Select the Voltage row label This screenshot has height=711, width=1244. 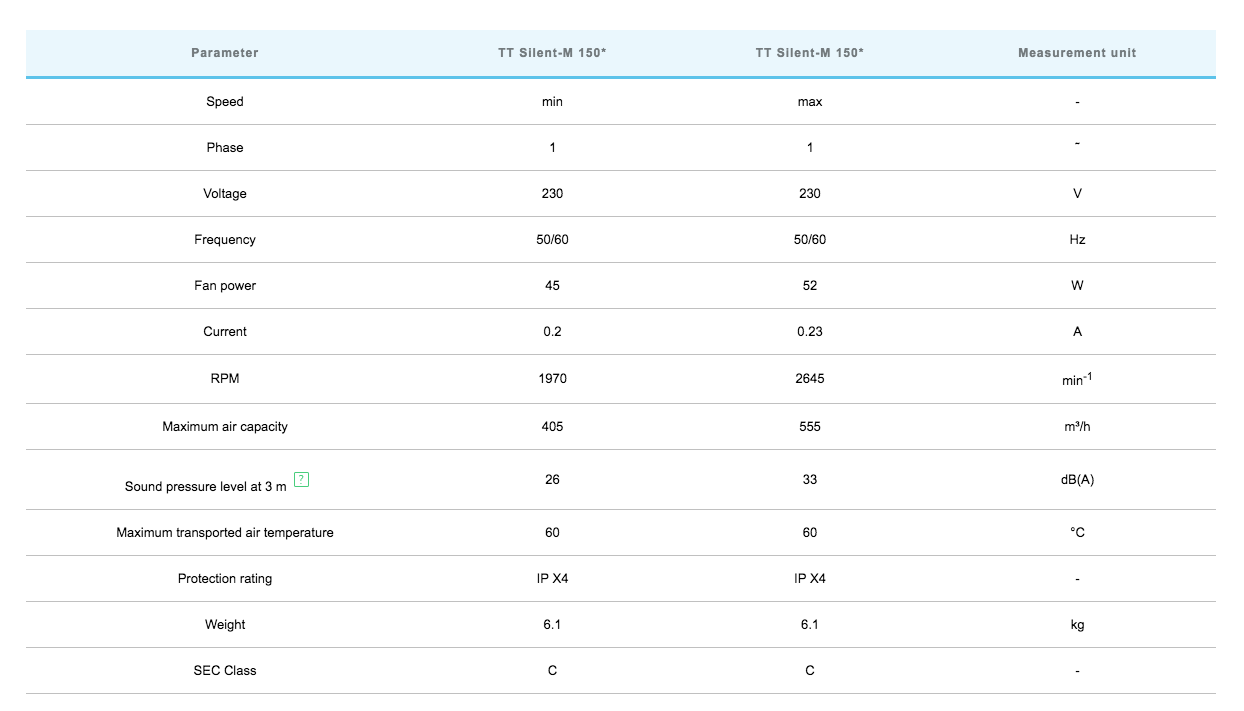225,194
